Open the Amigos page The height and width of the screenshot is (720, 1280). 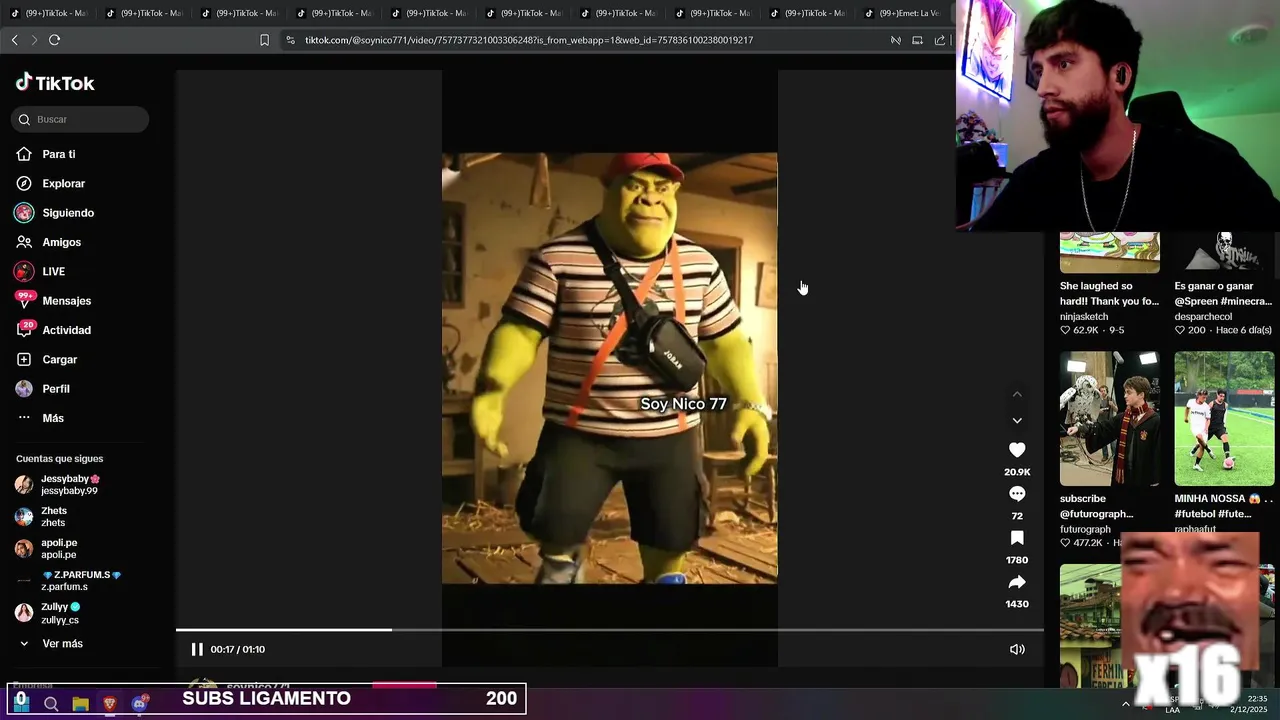(x=60, y=242)
